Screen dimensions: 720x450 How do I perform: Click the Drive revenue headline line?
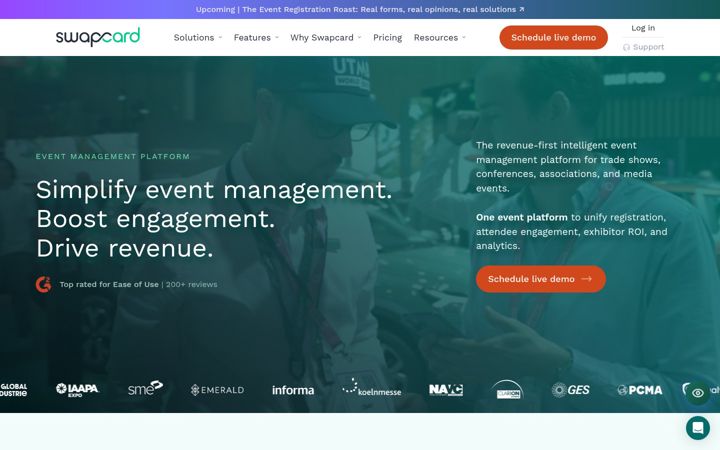click(124, 248)
